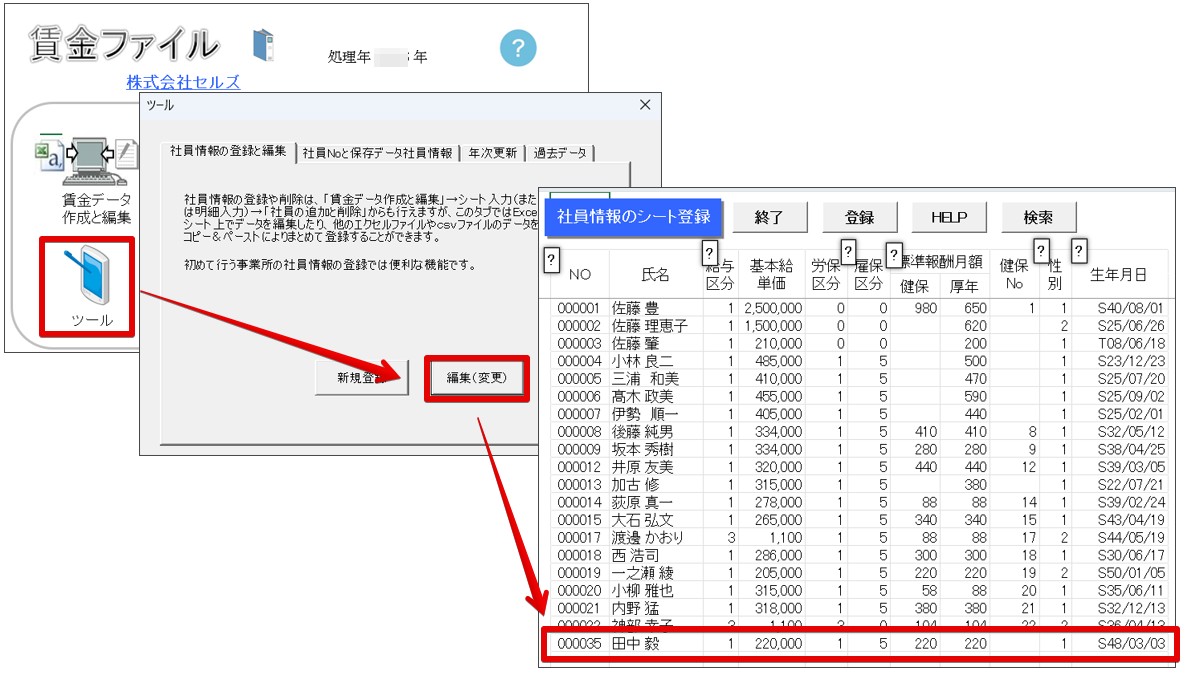Switch to 社員Noと保存データ社員情報 tab
Image resolution: width=1185 pixels, height=674 pixels.
(377, 153)
